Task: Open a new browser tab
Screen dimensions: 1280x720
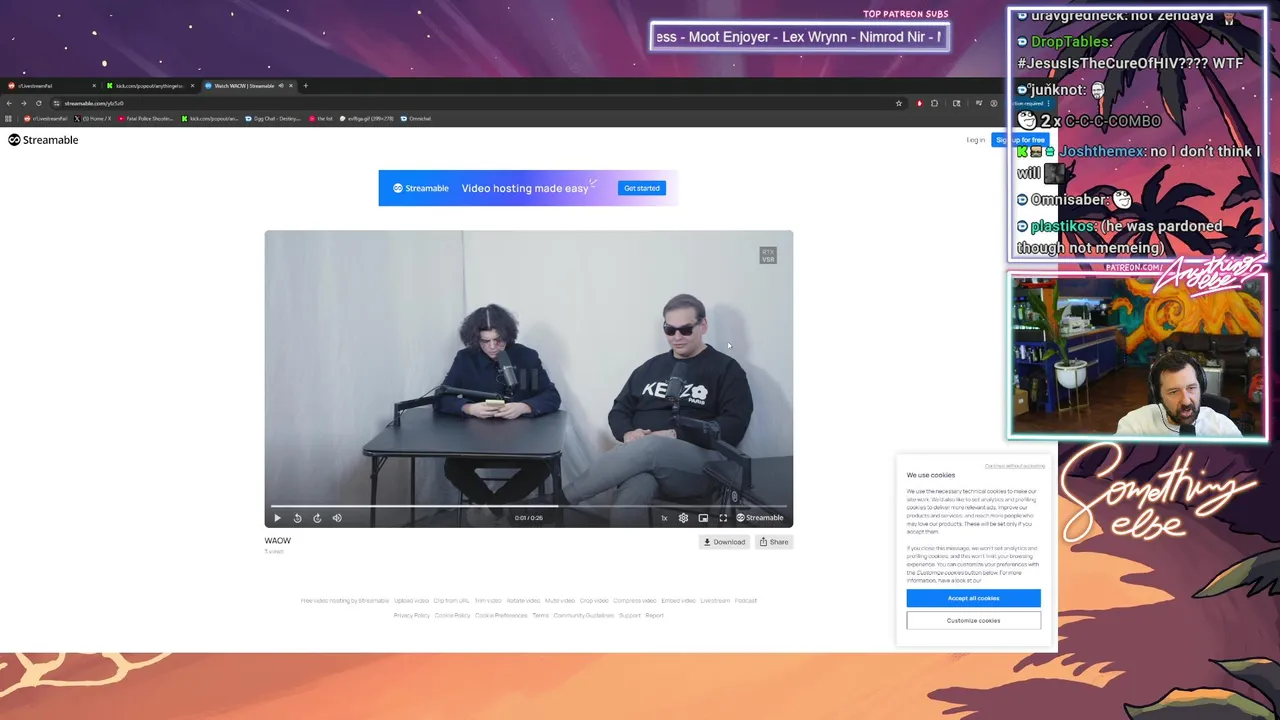Action: 306,86
